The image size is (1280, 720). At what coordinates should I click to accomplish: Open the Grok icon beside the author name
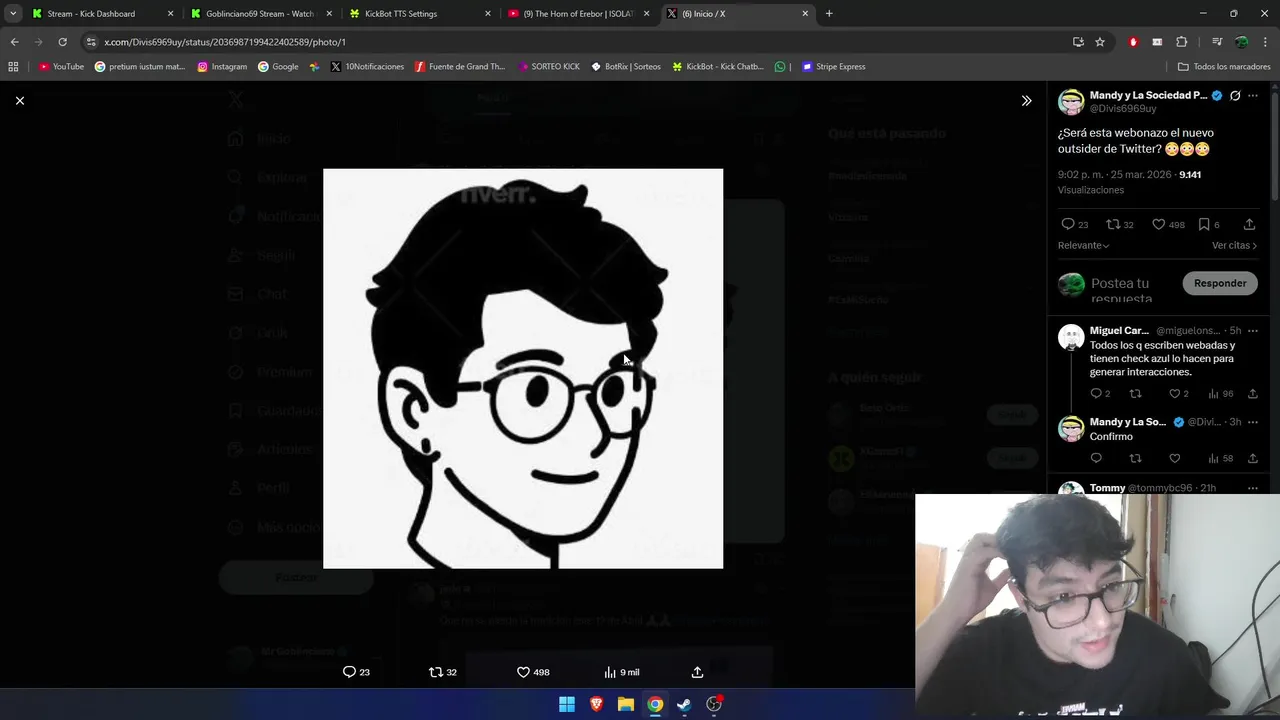point(1235,96)
